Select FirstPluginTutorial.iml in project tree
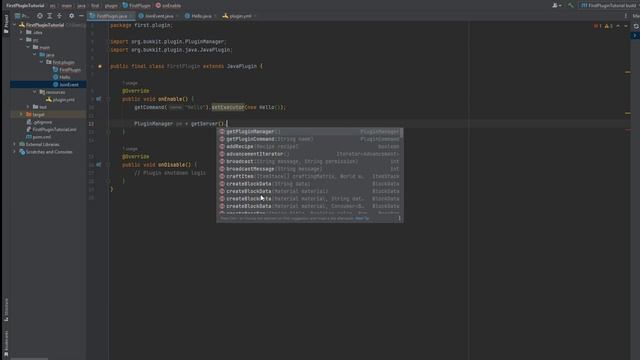Image resolution: width=640 pixels, height=360 pixels. [51, 129]
